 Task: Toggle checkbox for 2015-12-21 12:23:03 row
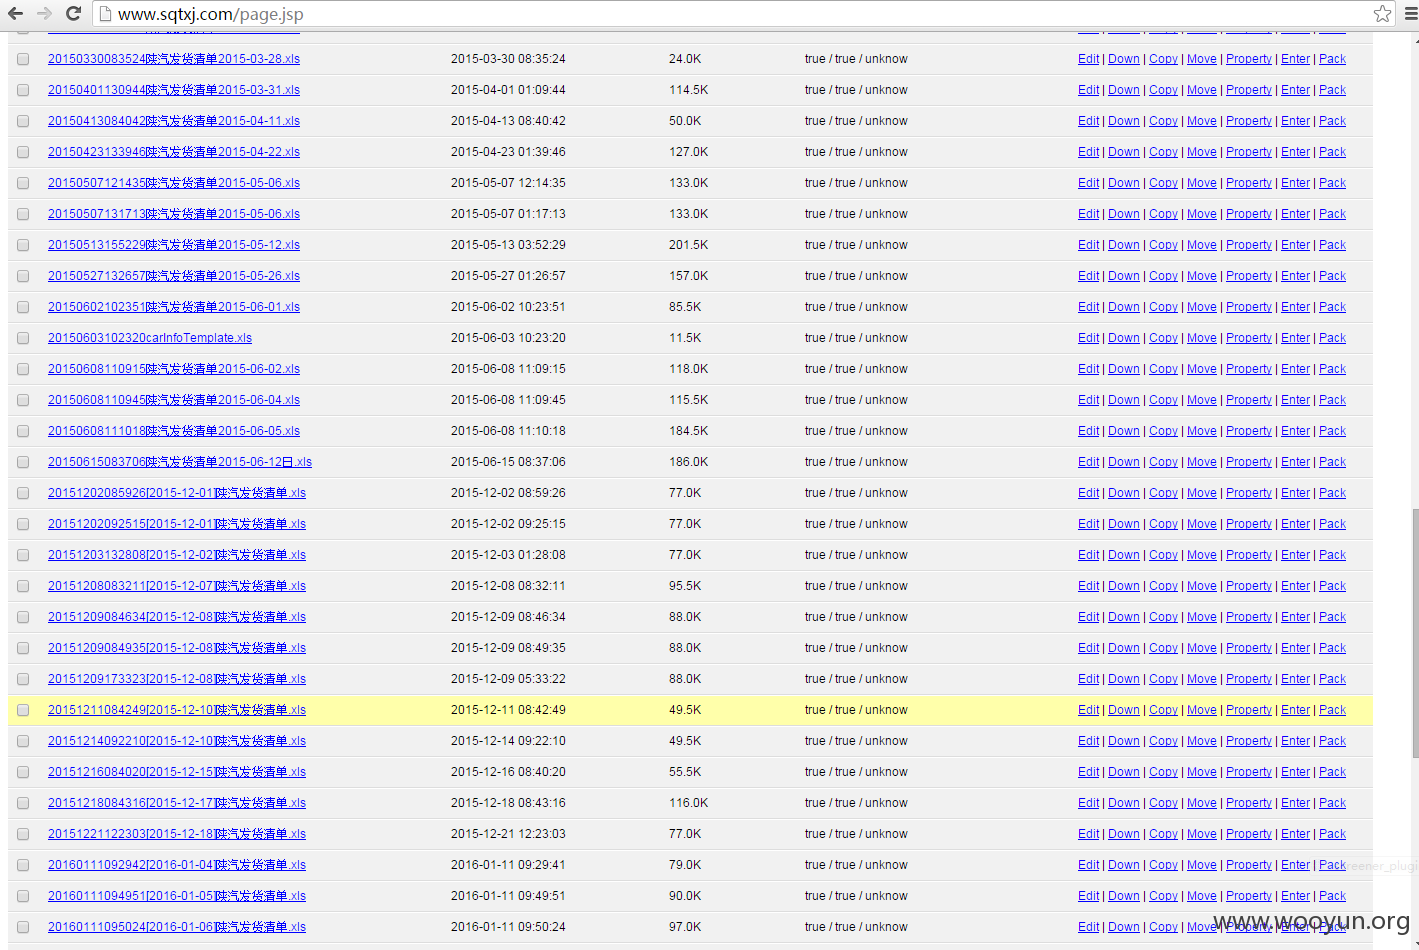(23, 834)
